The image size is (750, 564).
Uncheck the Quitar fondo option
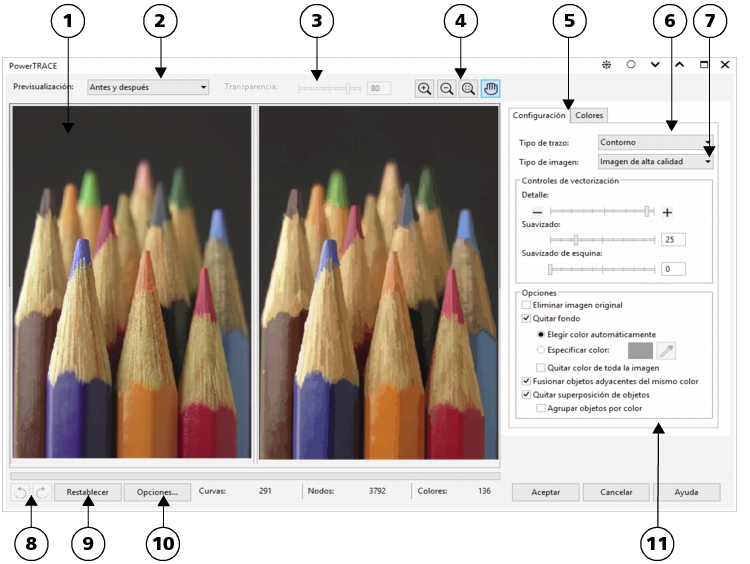click(x=527, y=318)
